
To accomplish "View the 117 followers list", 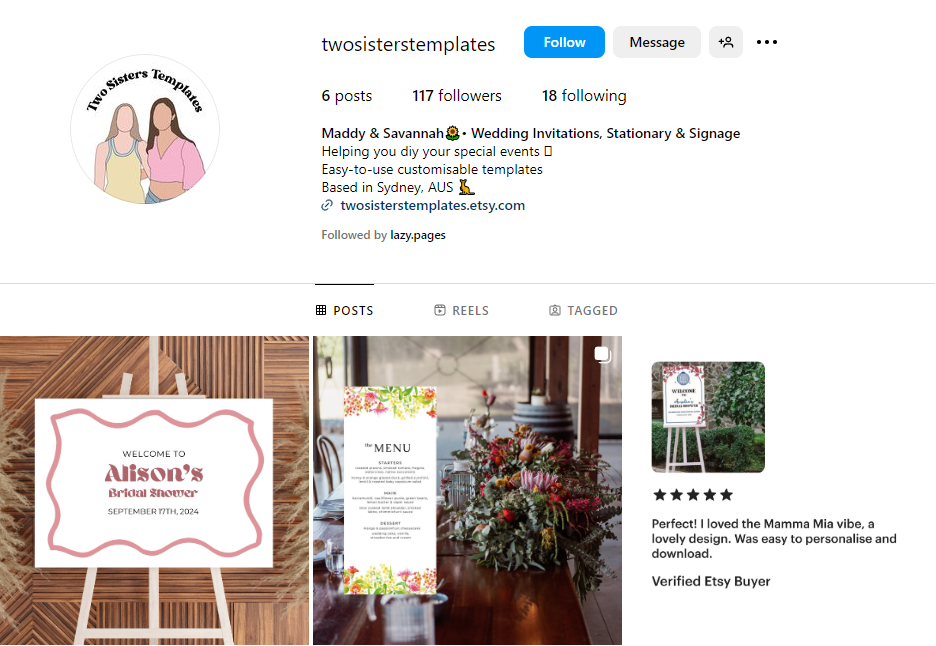I will [x=457, y=96].
